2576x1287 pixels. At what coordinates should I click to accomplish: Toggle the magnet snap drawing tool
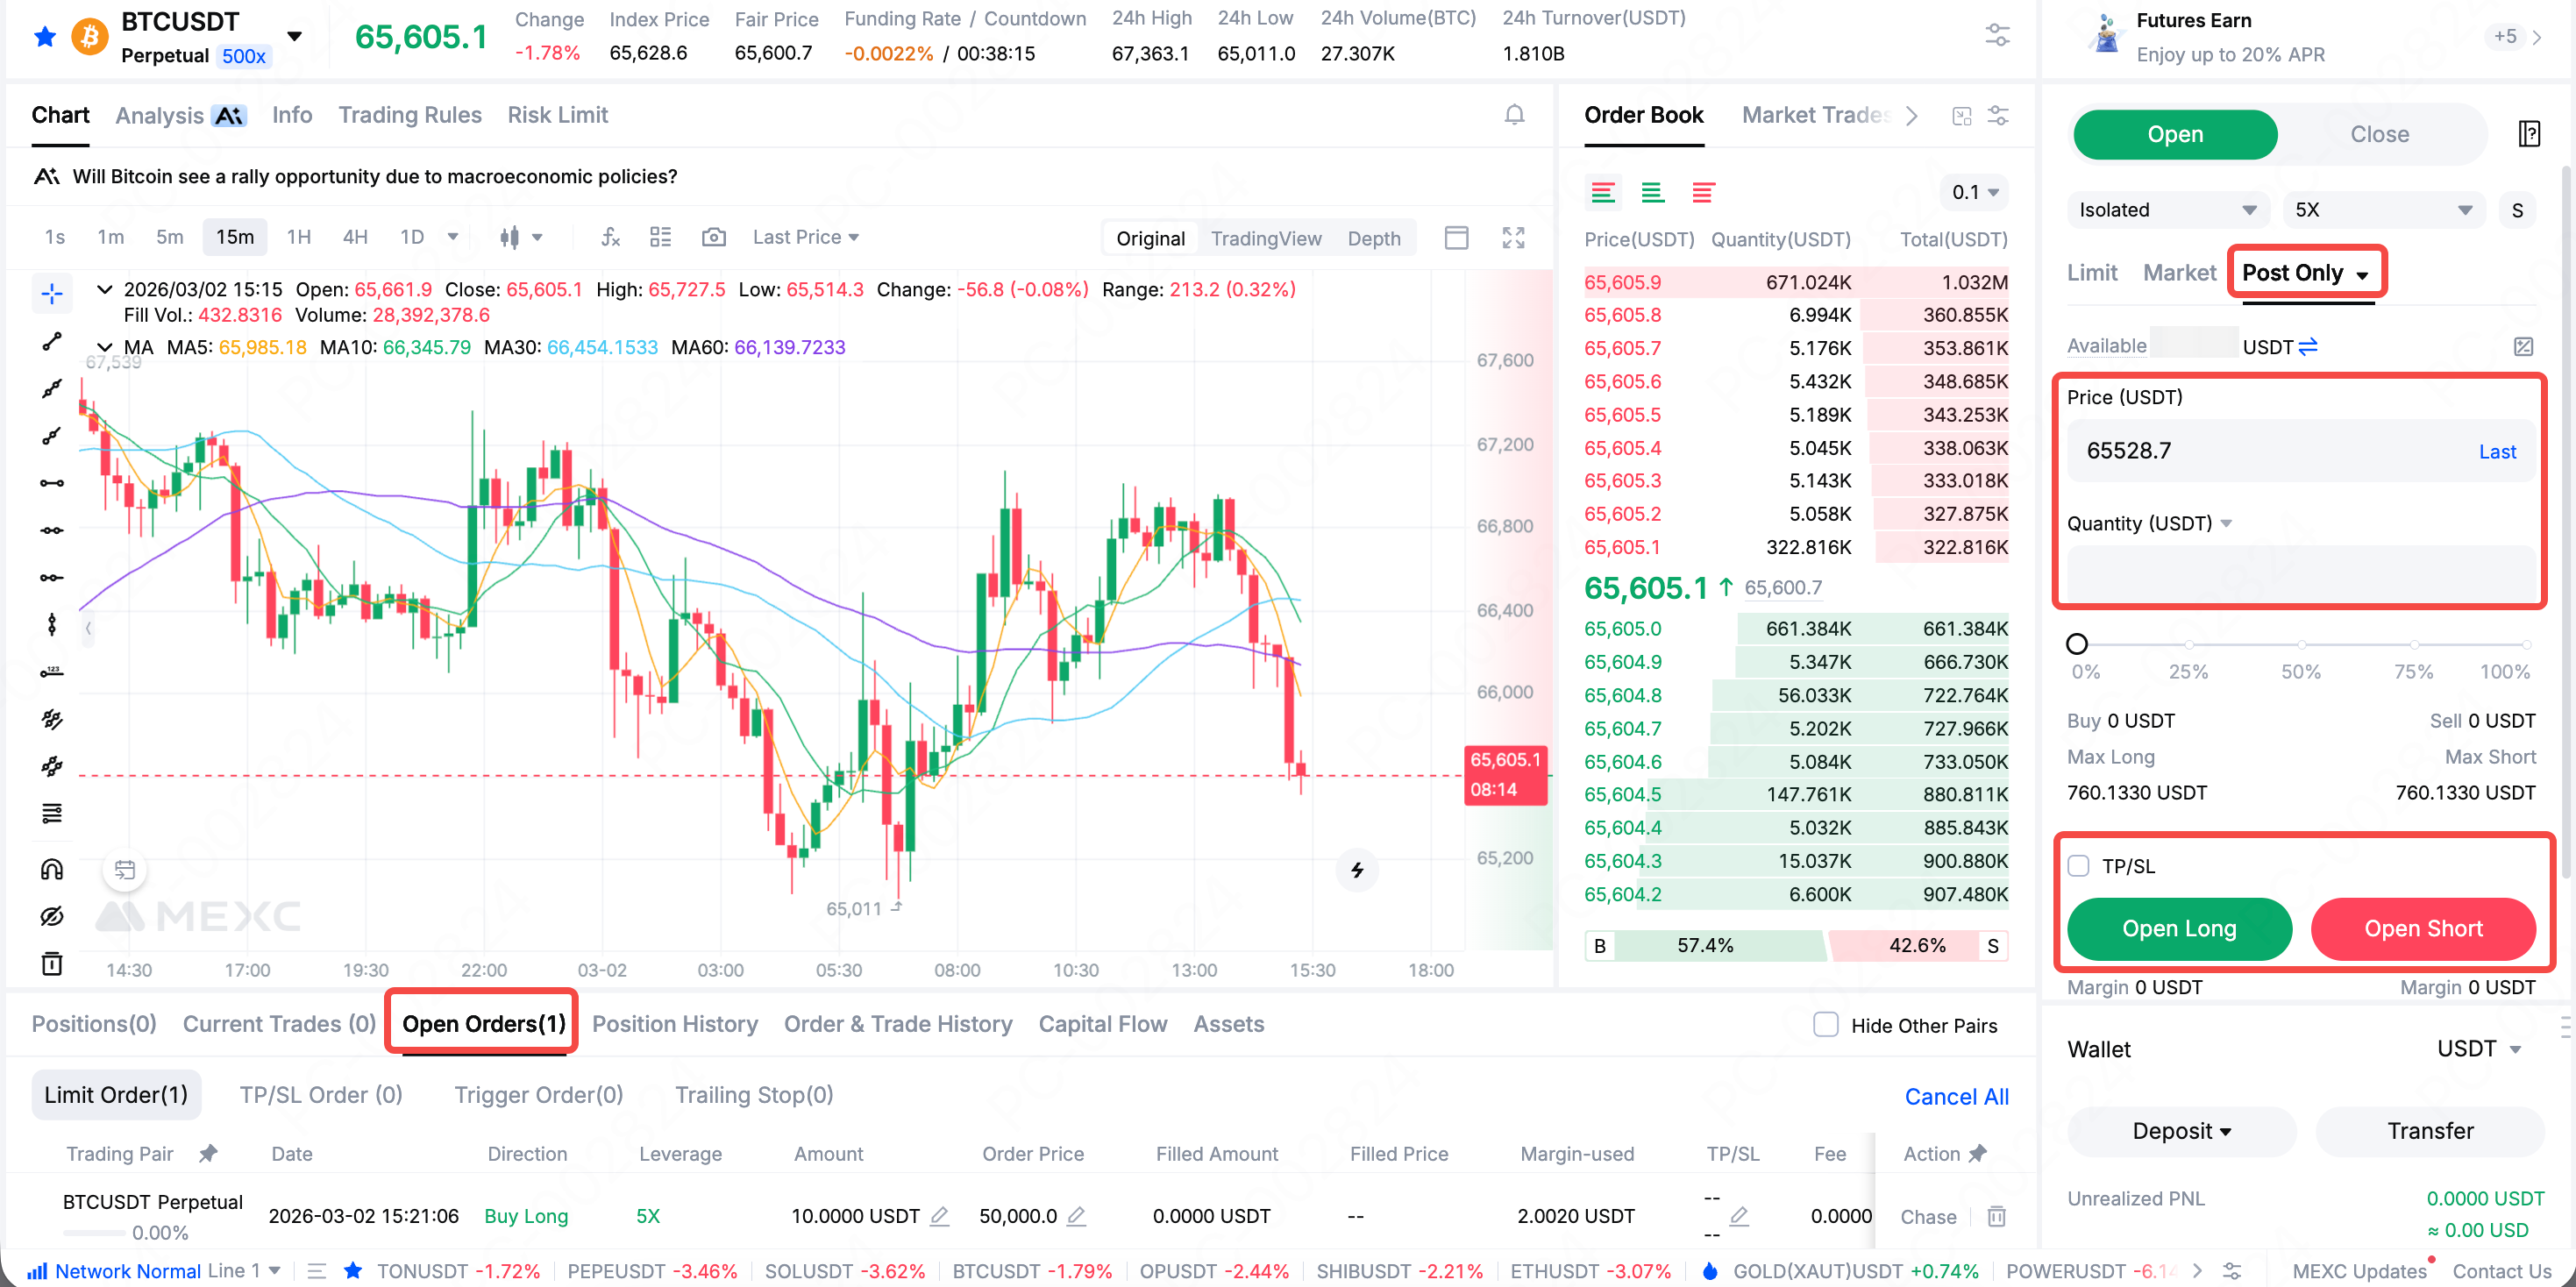pyautogui.click(x=52, y=868)
